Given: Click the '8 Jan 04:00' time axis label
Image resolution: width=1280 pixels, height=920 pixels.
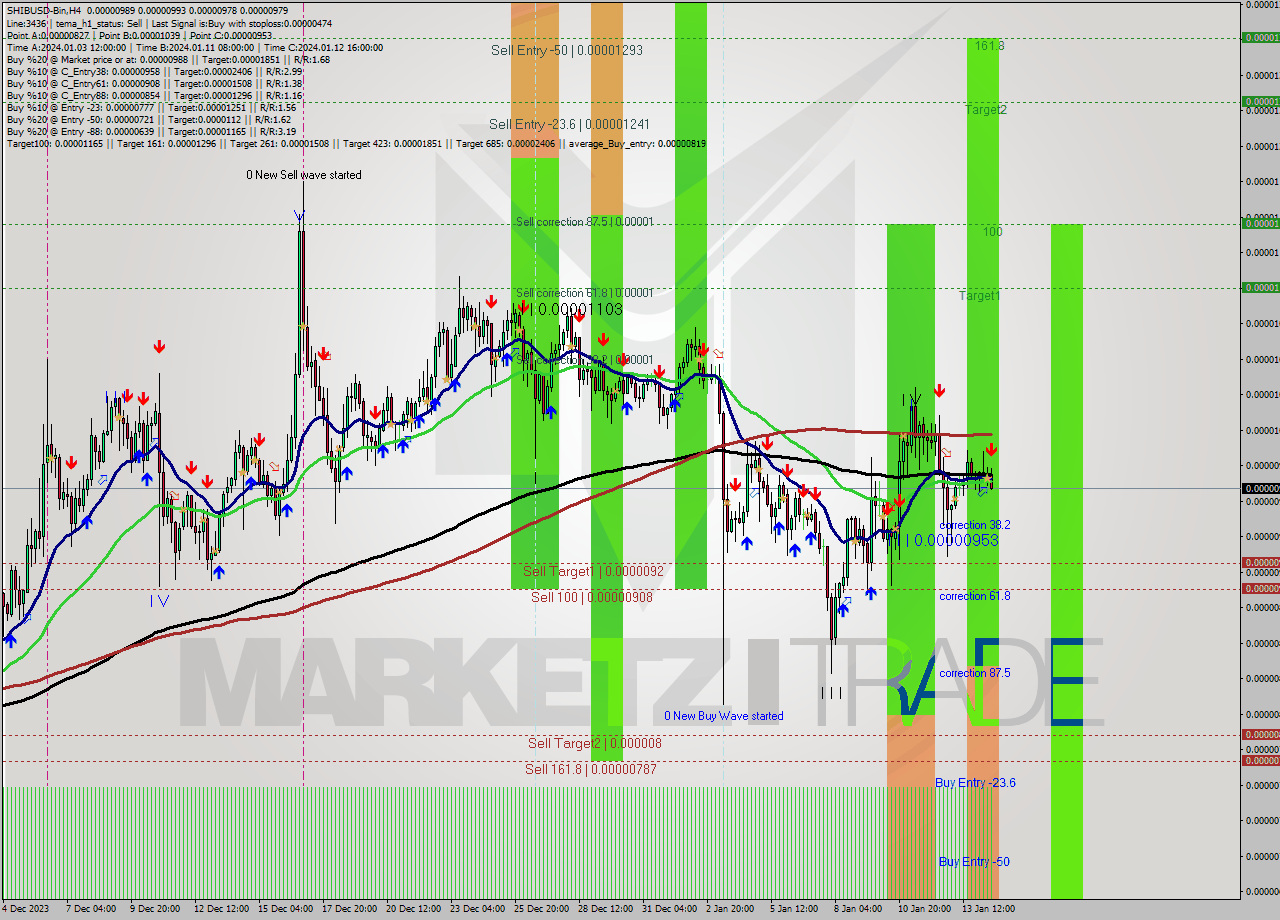Looking at the screenshot, I should [858, 909].
